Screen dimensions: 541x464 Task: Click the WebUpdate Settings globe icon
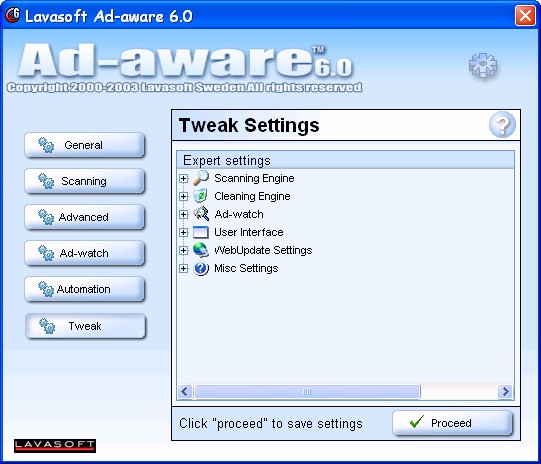(201, 250)
